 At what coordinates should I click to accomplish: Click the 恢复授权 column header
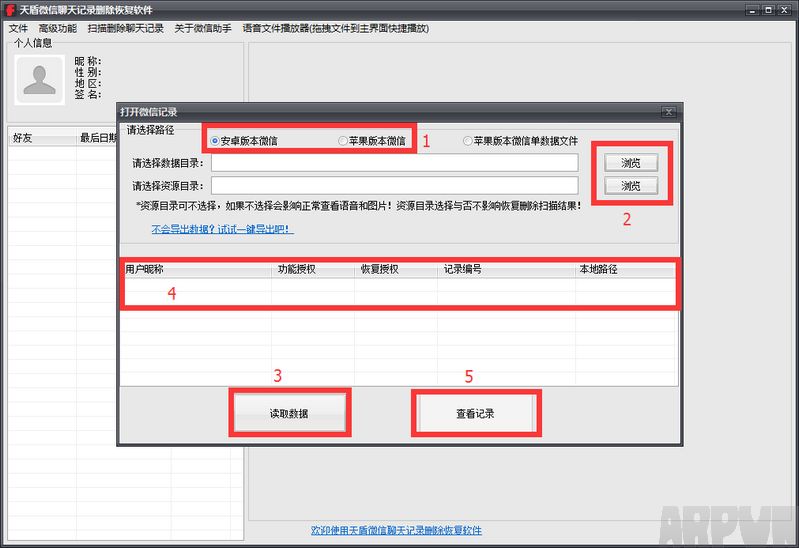396,269
